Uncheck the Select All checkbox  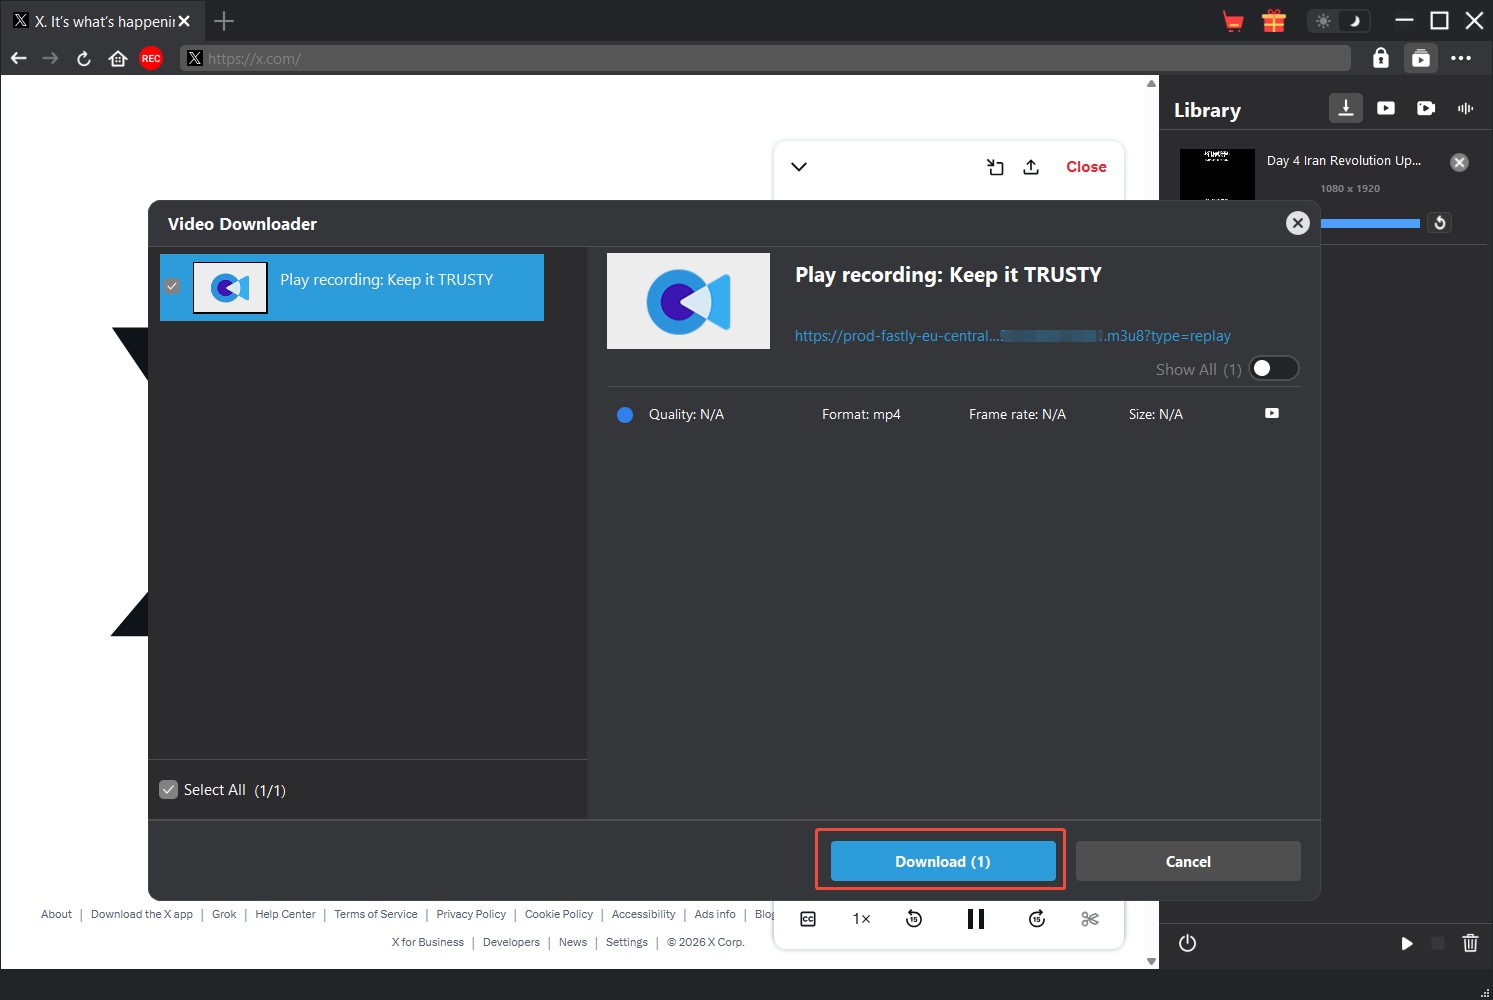[x=169, y=790]
